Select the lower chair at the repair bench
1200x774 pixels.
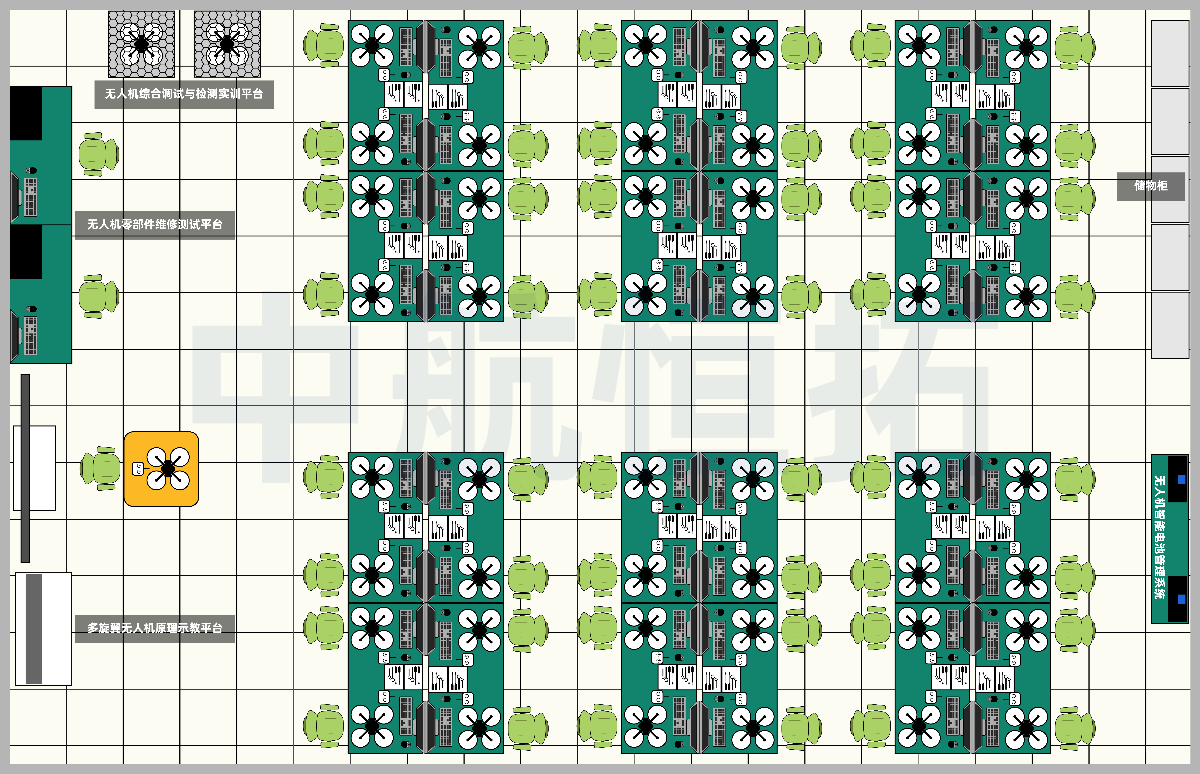[x=97, y=295]
